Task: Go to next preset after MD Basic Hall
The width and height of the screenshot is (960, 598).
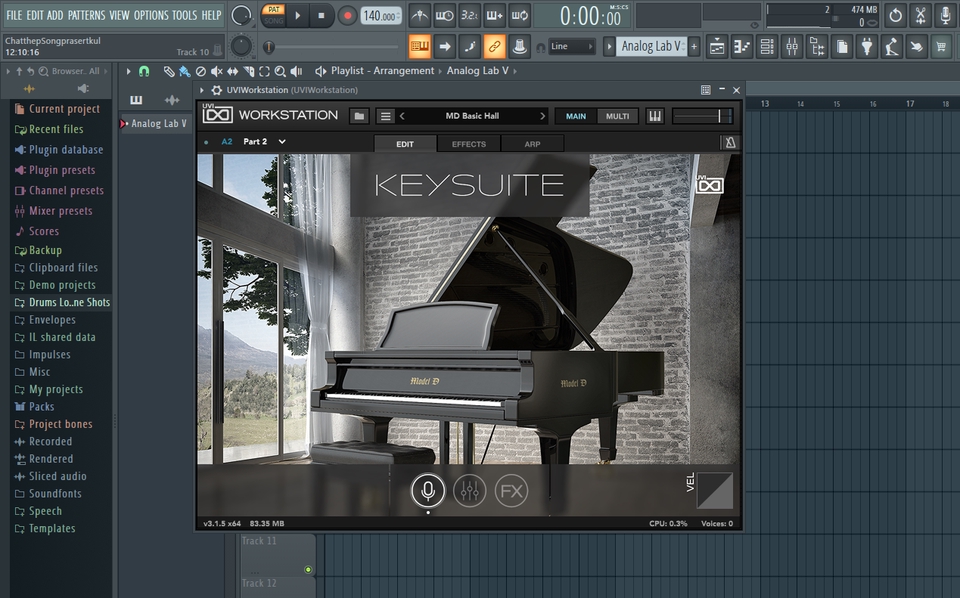Action: [x=542, y=116]
